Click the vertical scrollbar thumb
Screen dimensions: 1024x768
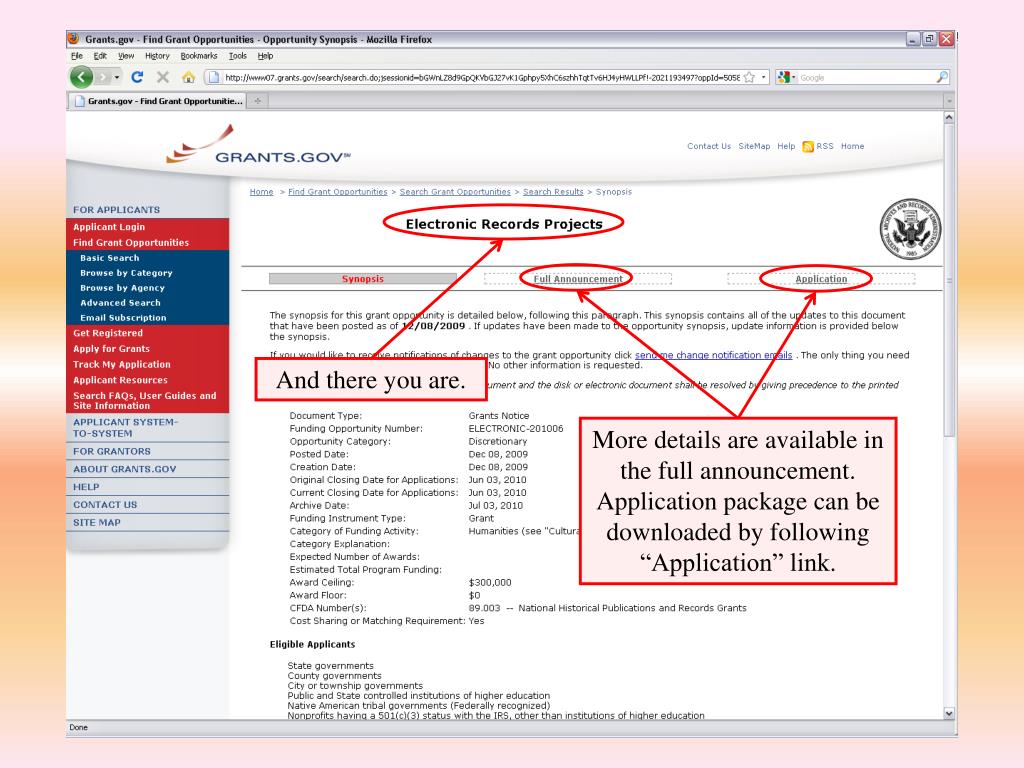click(x=950, y=281)
